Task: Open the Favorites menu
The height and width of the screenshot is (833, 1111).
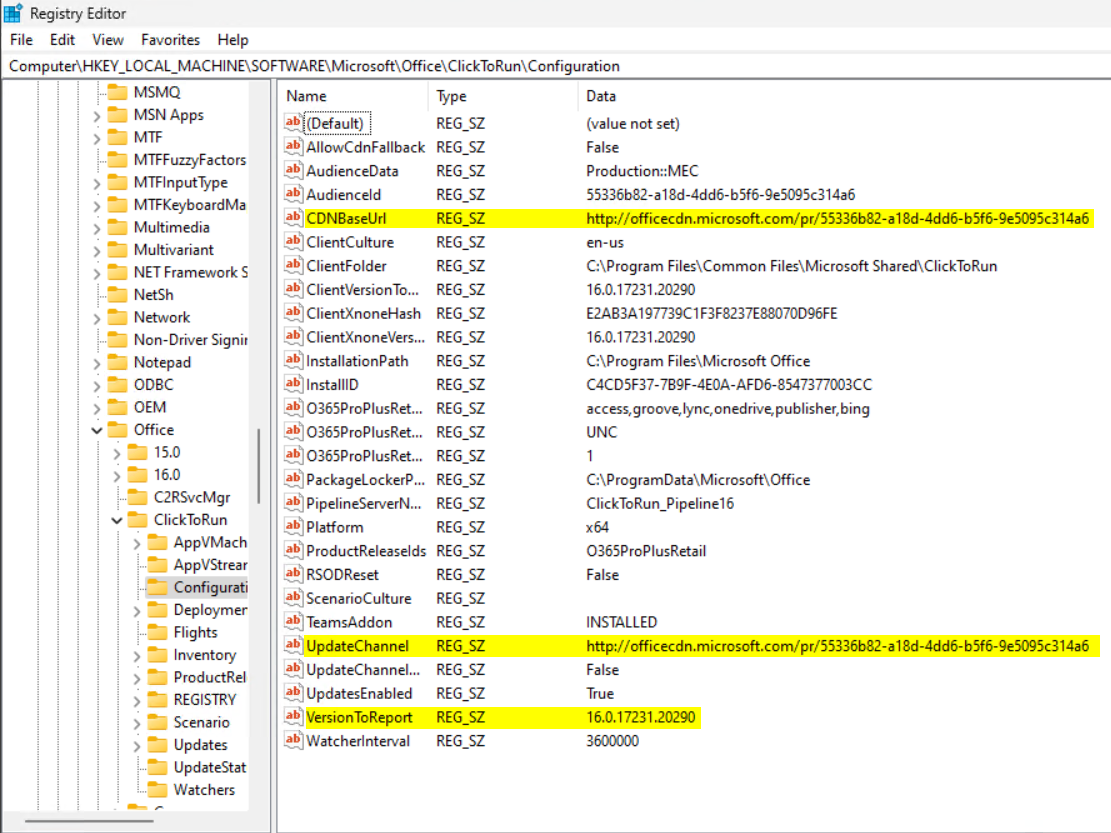Action: (170, 40)
